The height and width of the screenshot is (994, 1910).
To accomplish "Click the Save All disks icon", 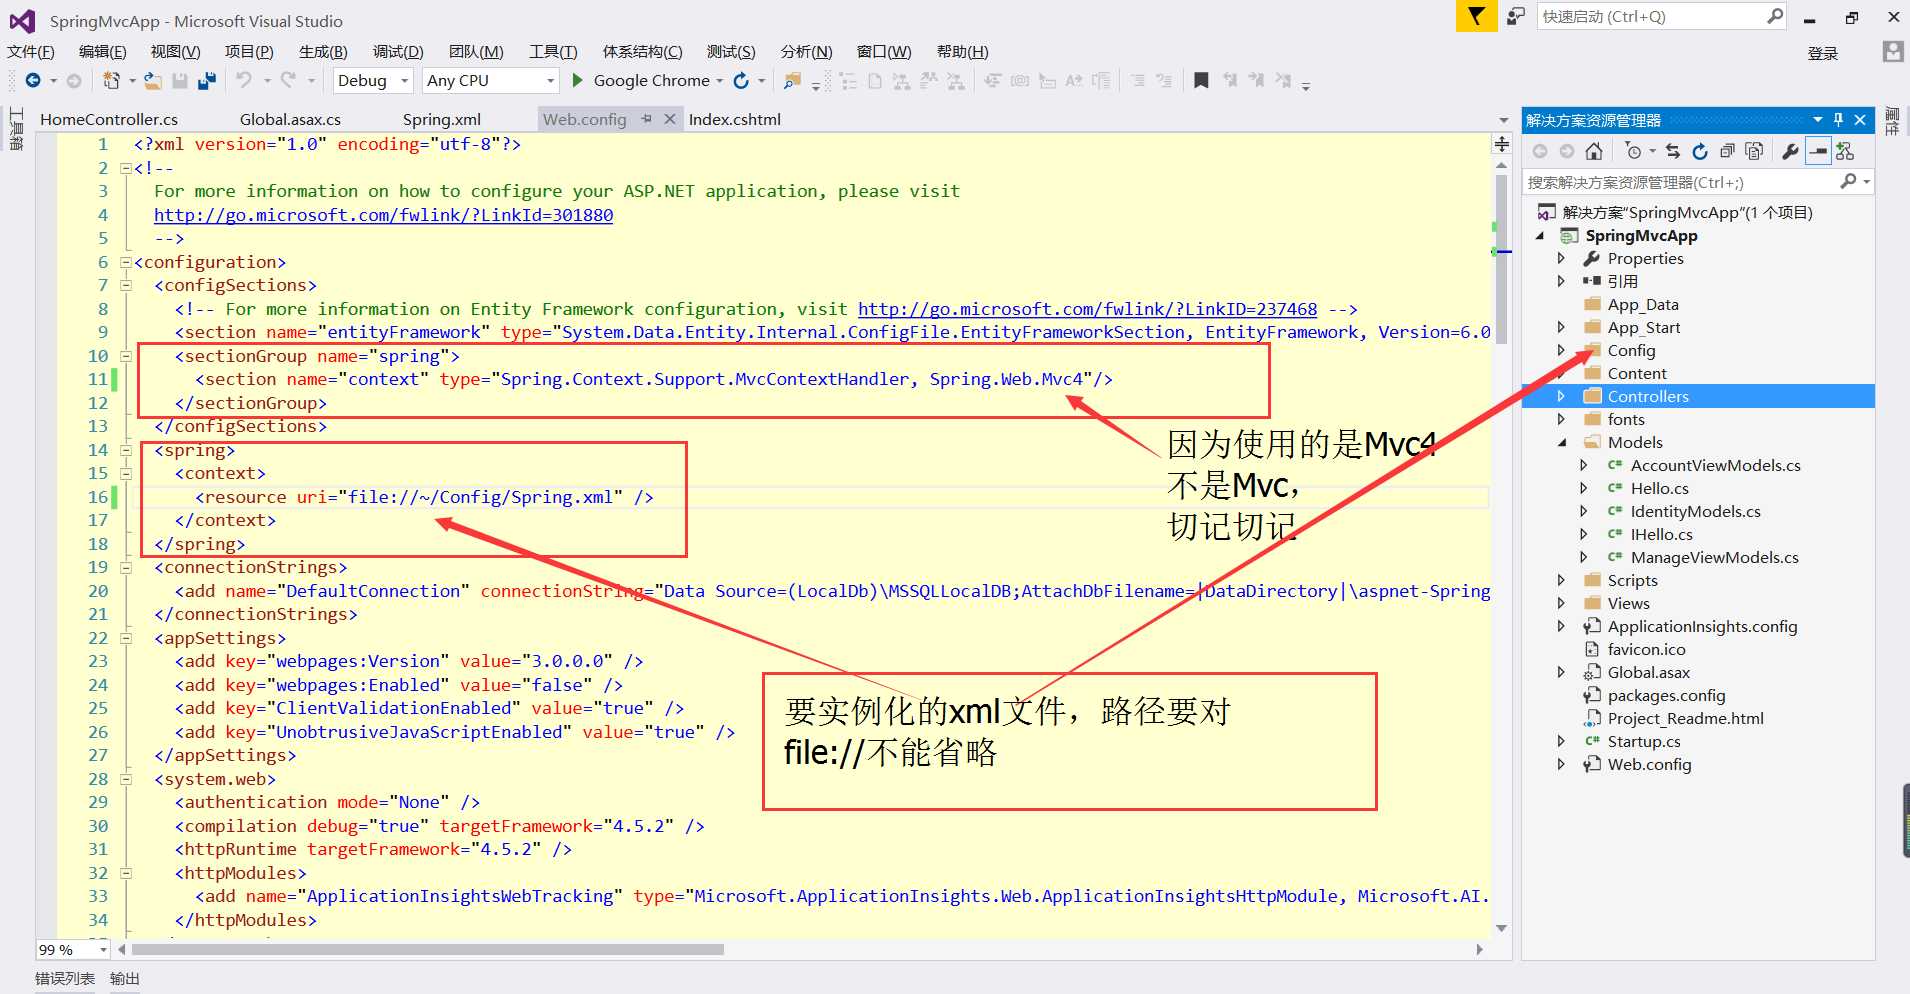I will (x=207, y=80).
